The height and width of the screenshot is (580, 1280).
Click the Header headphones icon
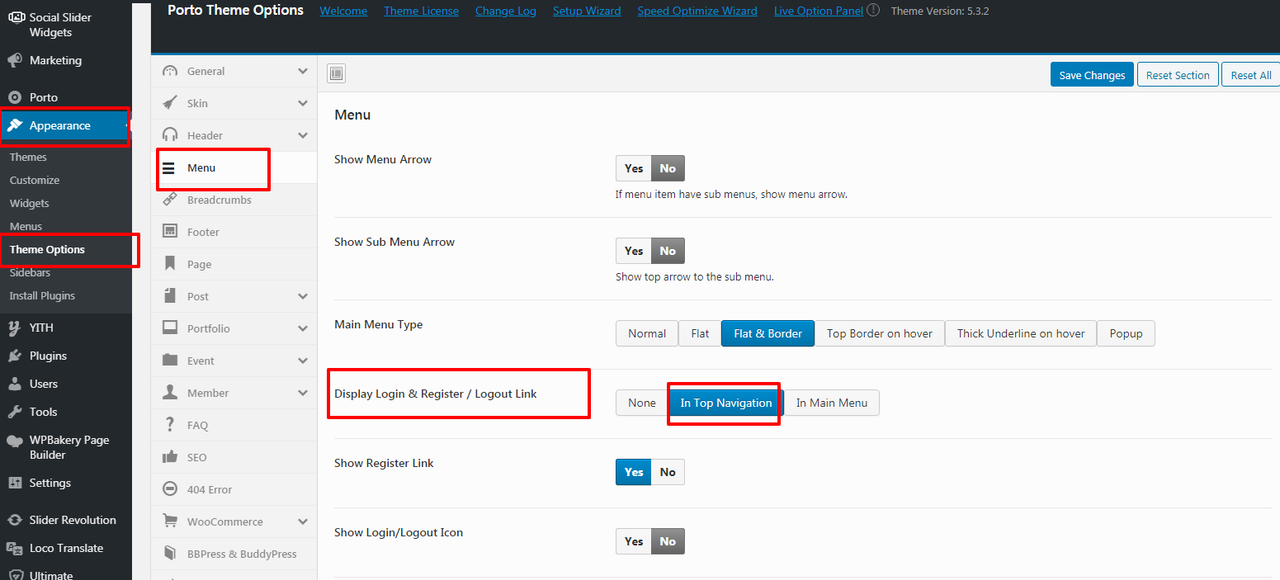[x=169, y=135]
